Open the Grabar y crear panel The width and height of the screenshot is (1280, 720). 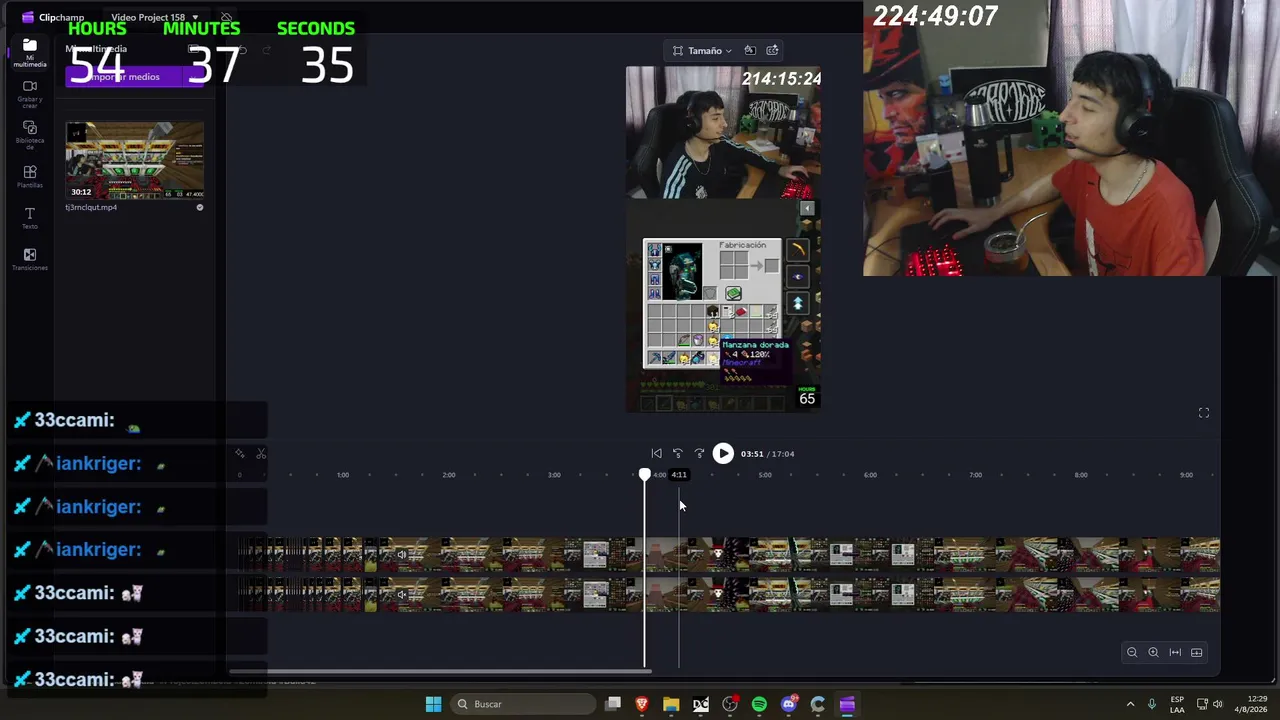point(30,94)
